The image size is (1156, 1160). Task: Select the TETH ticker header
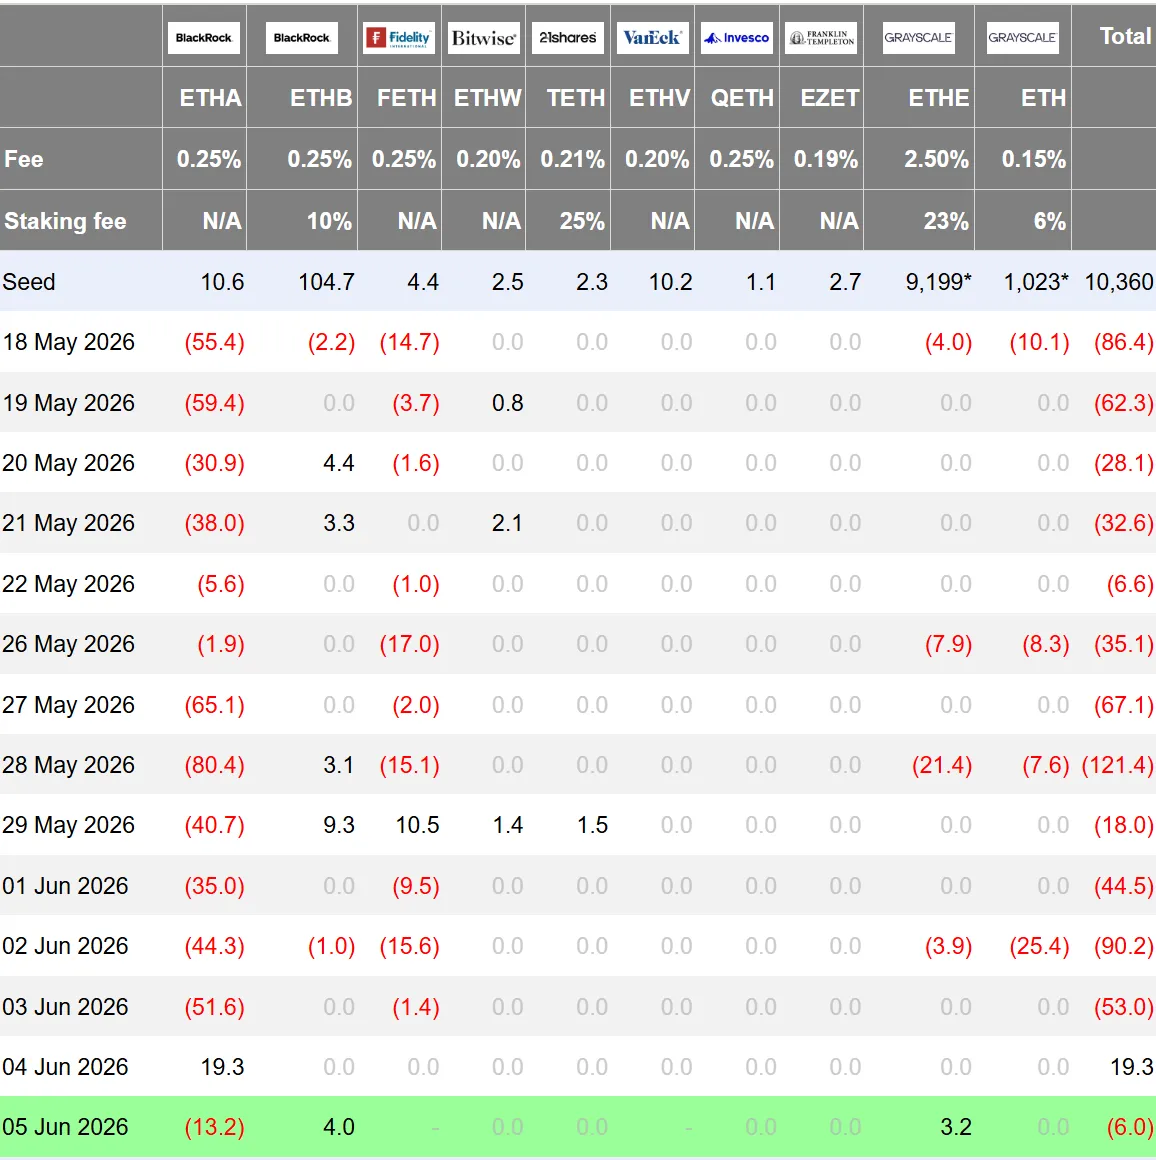coord(576,98)
